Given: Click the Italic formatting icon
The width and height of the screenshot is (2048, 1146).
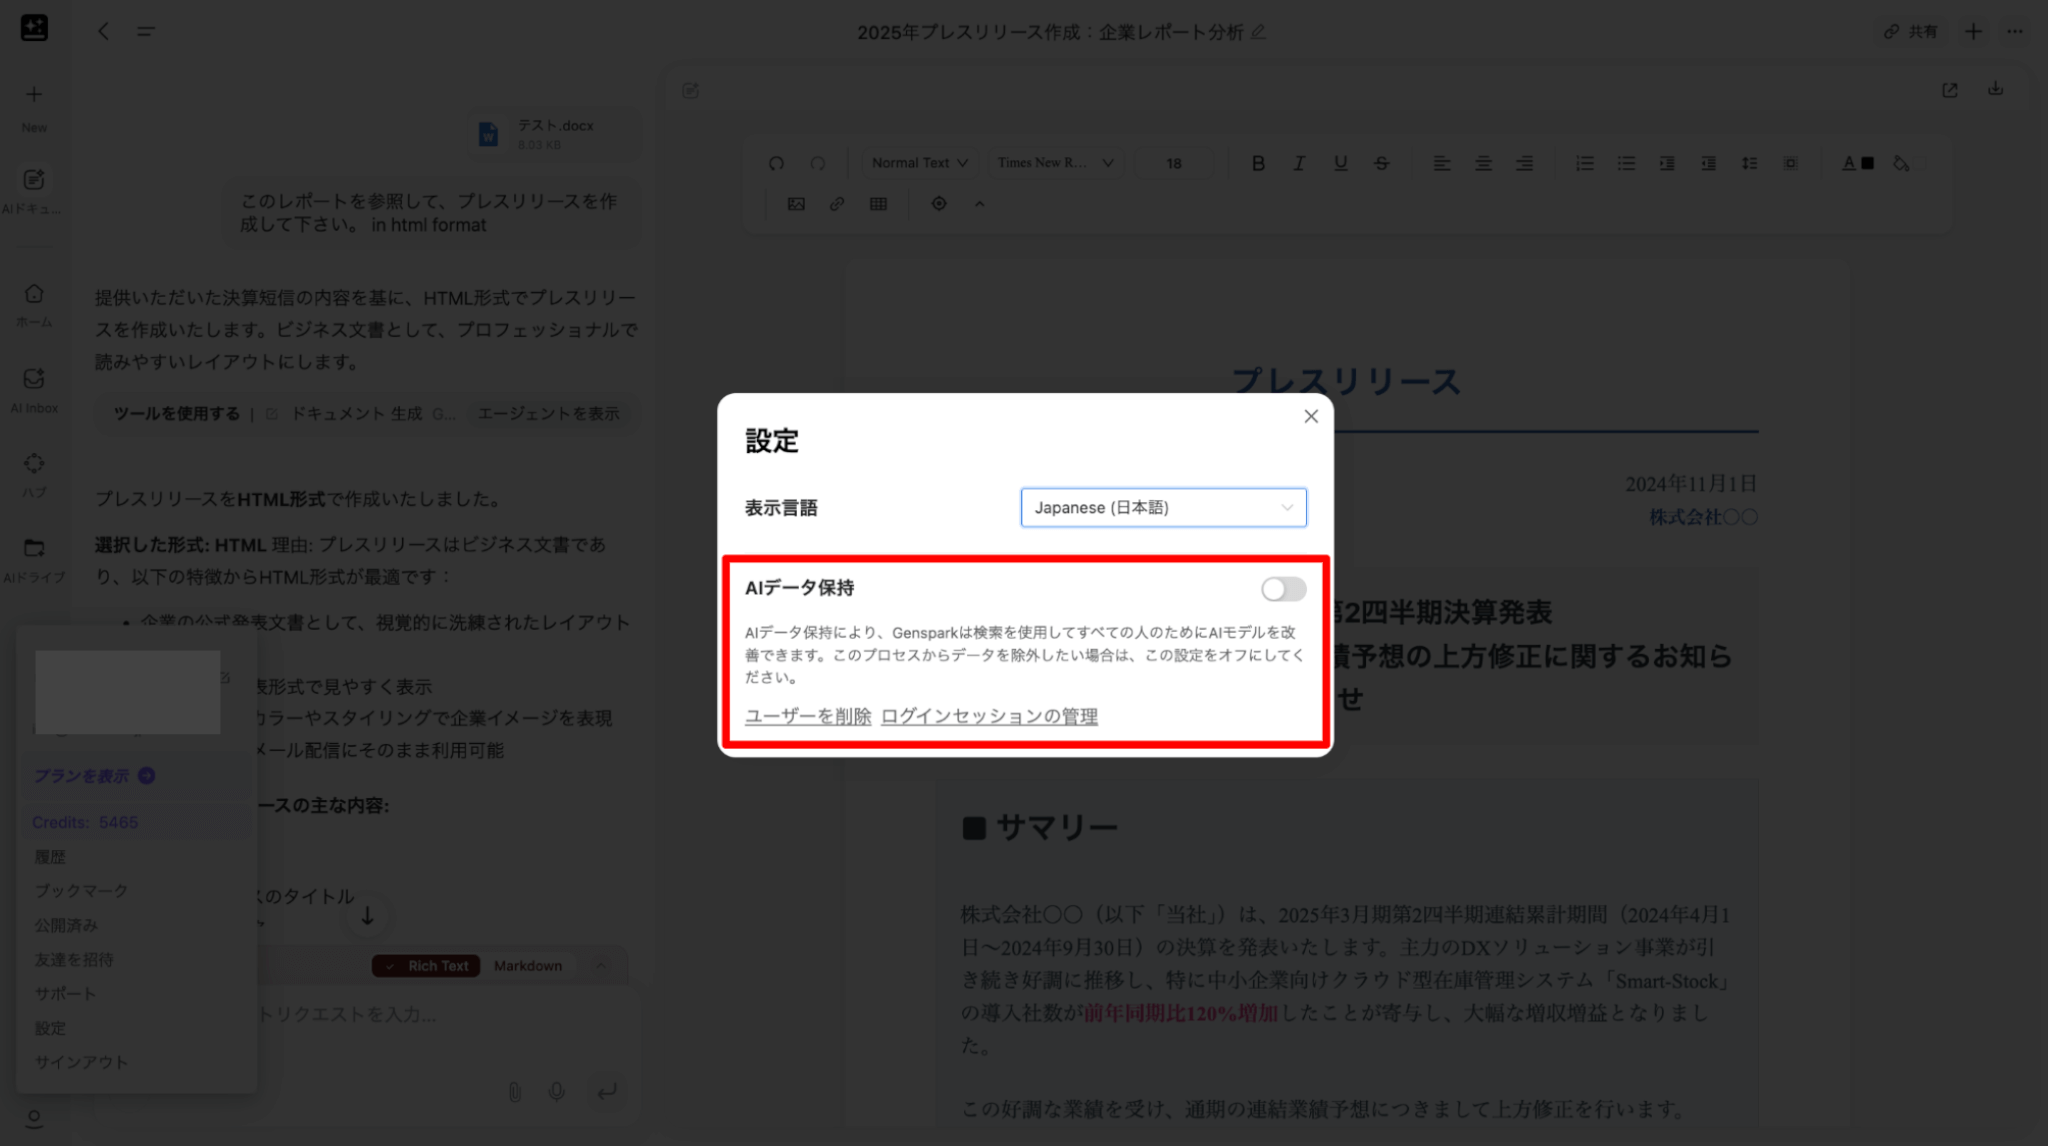Looking at the screenshot, I should [1299, 163].
